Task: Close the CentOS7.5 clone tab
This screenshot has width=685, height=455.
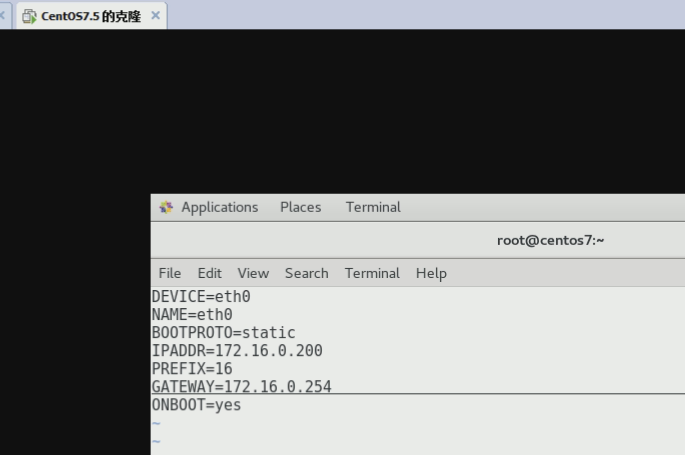Action: [156, 16]
